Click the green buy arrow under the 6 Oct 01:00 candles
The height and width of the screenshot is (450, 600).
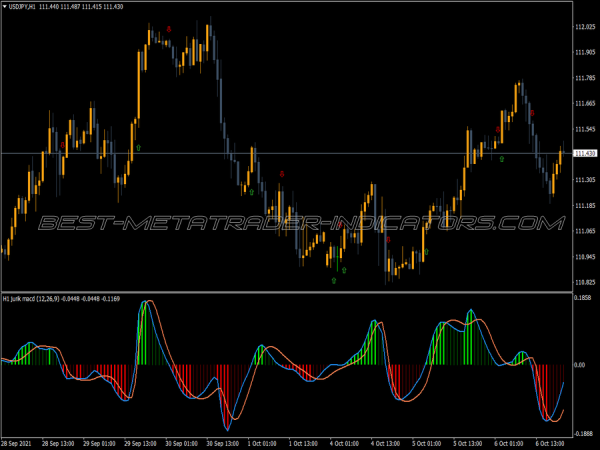(x=502, y=158)
